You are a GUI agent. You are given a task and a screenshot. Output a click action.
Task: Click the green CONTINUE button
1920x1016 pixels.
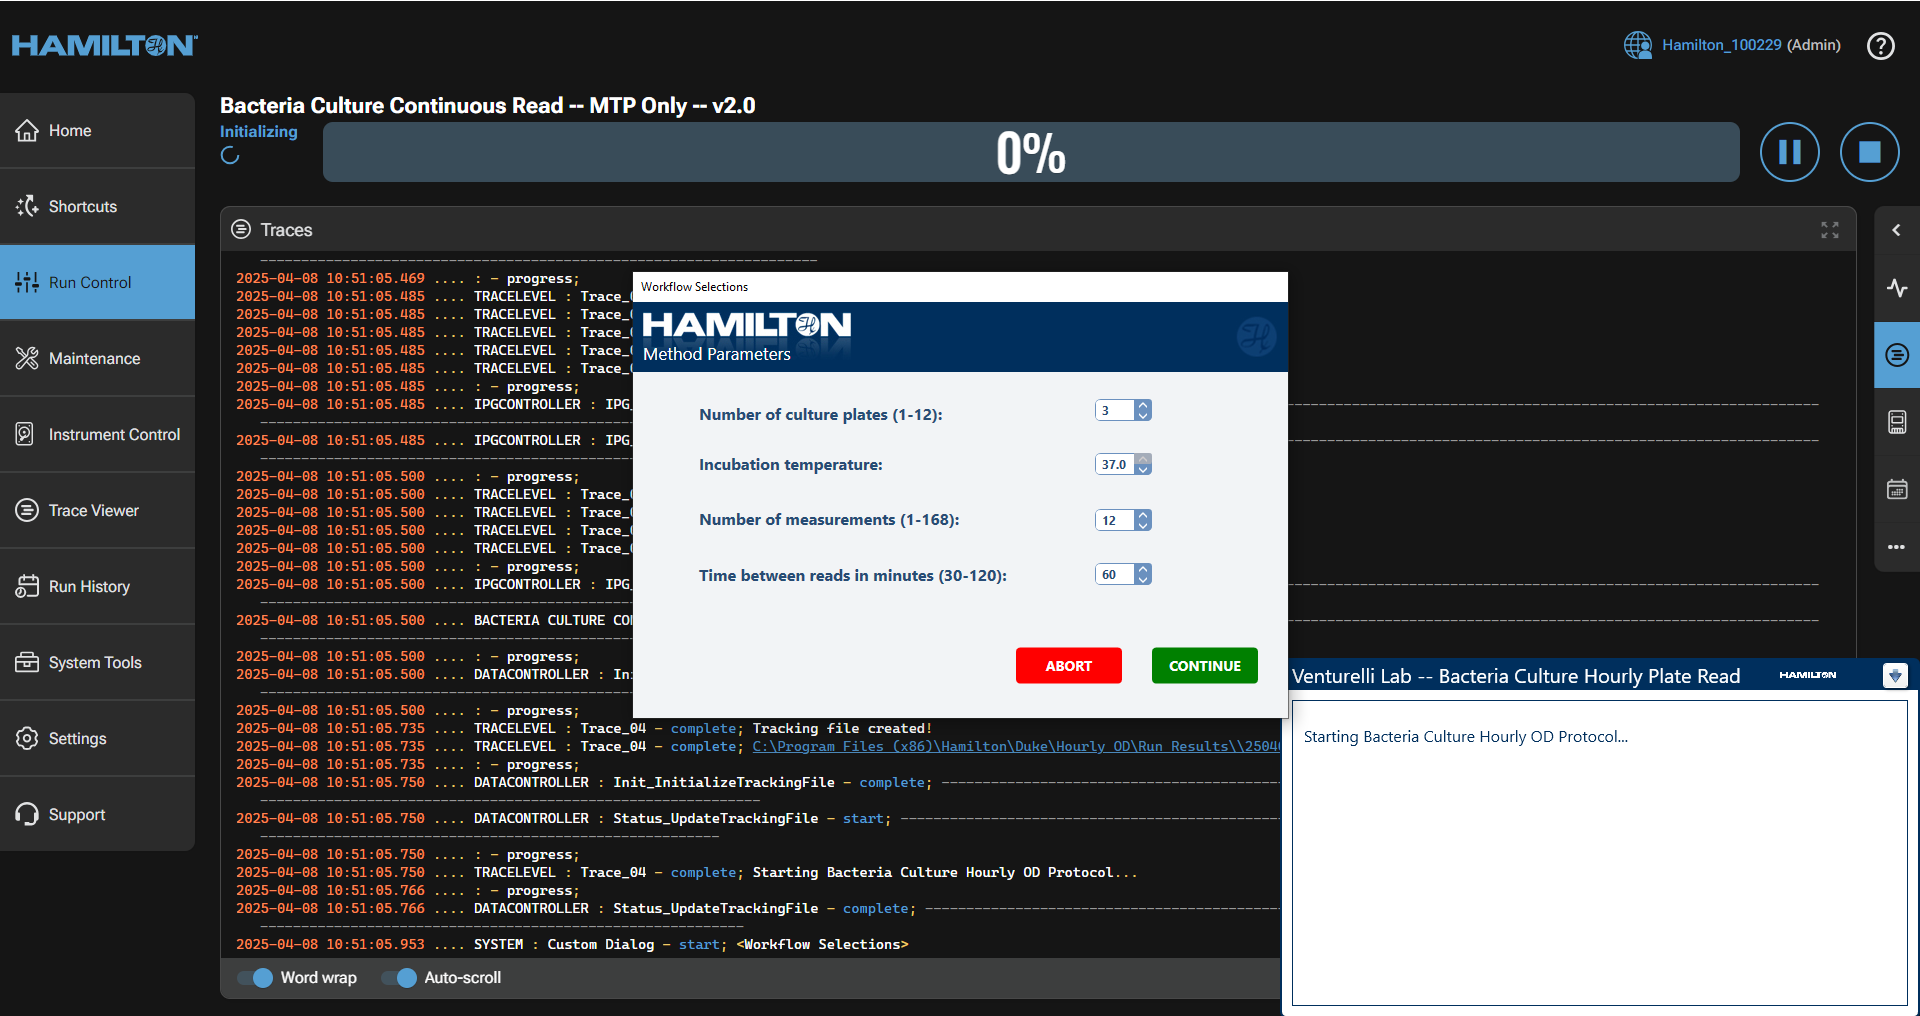tap(1204, 666)
